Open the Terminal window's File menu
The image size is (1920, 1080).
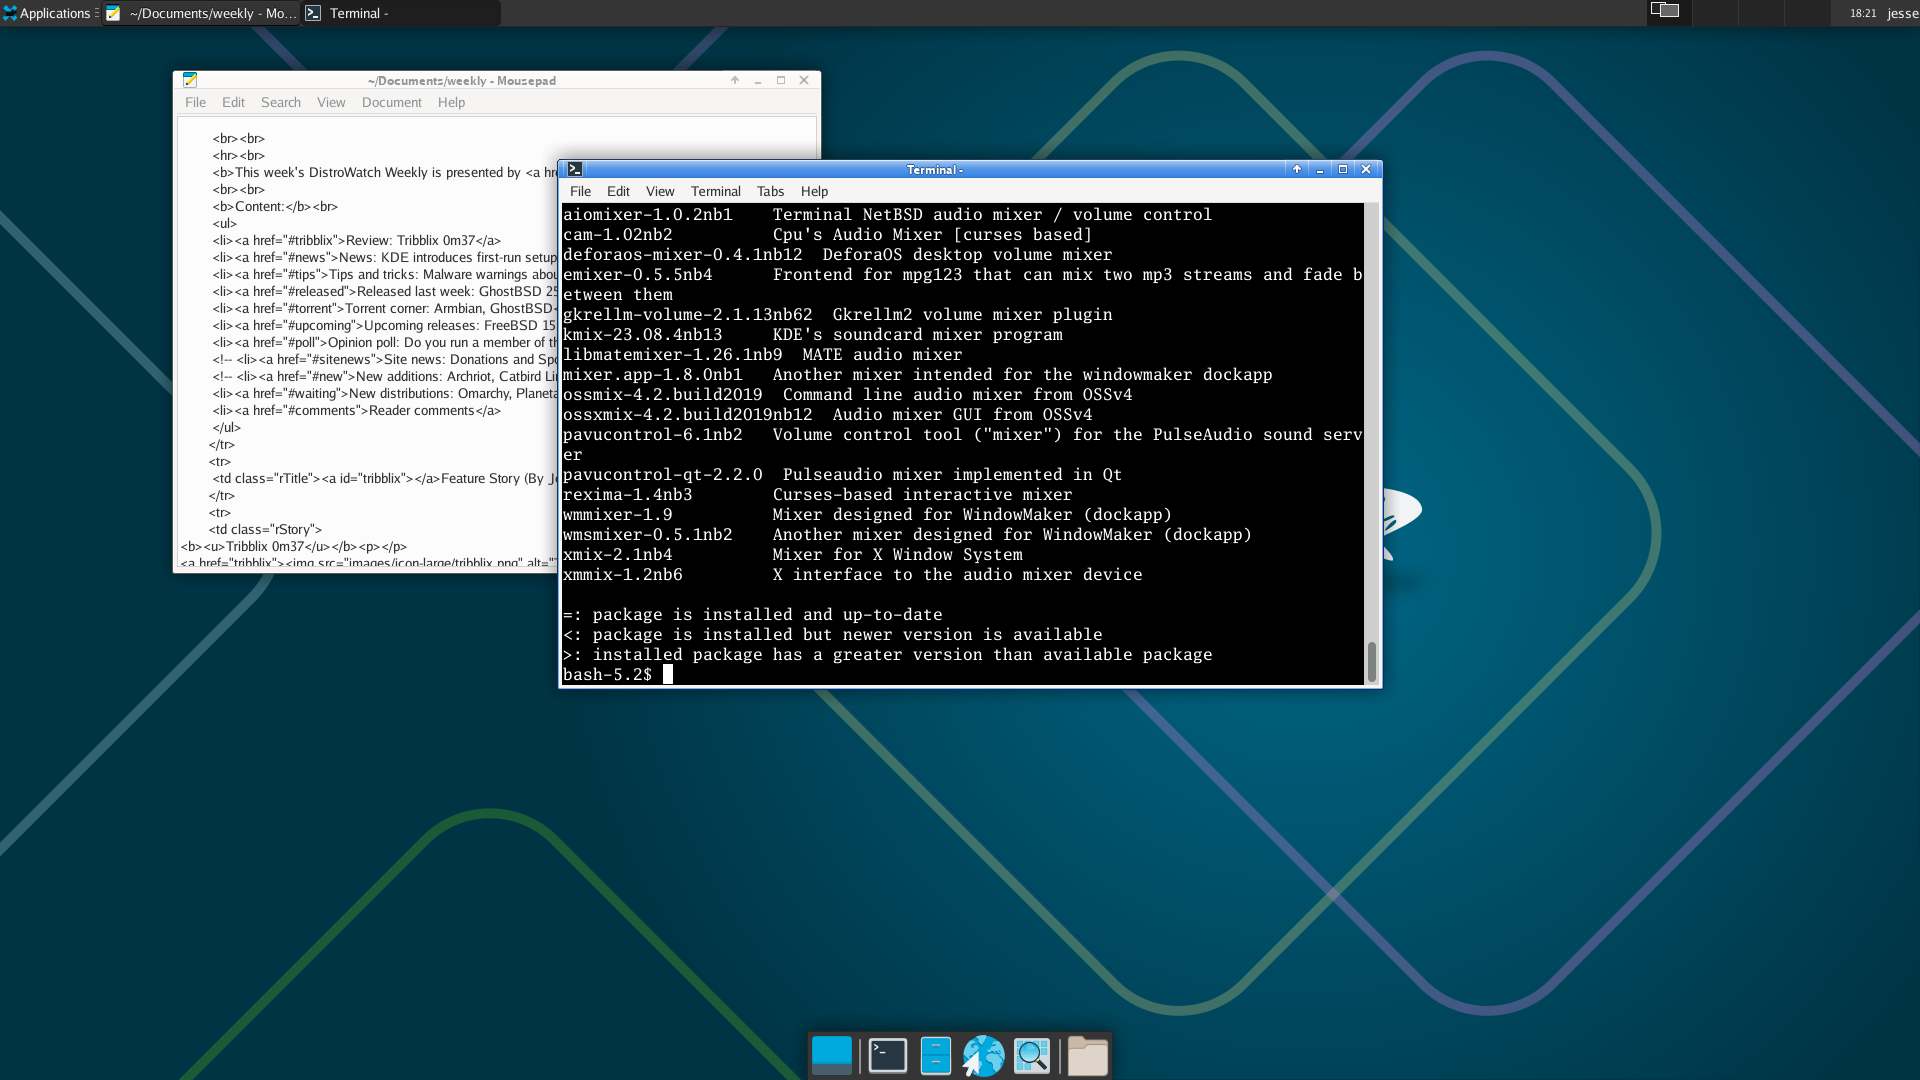[x=580, y=191]
